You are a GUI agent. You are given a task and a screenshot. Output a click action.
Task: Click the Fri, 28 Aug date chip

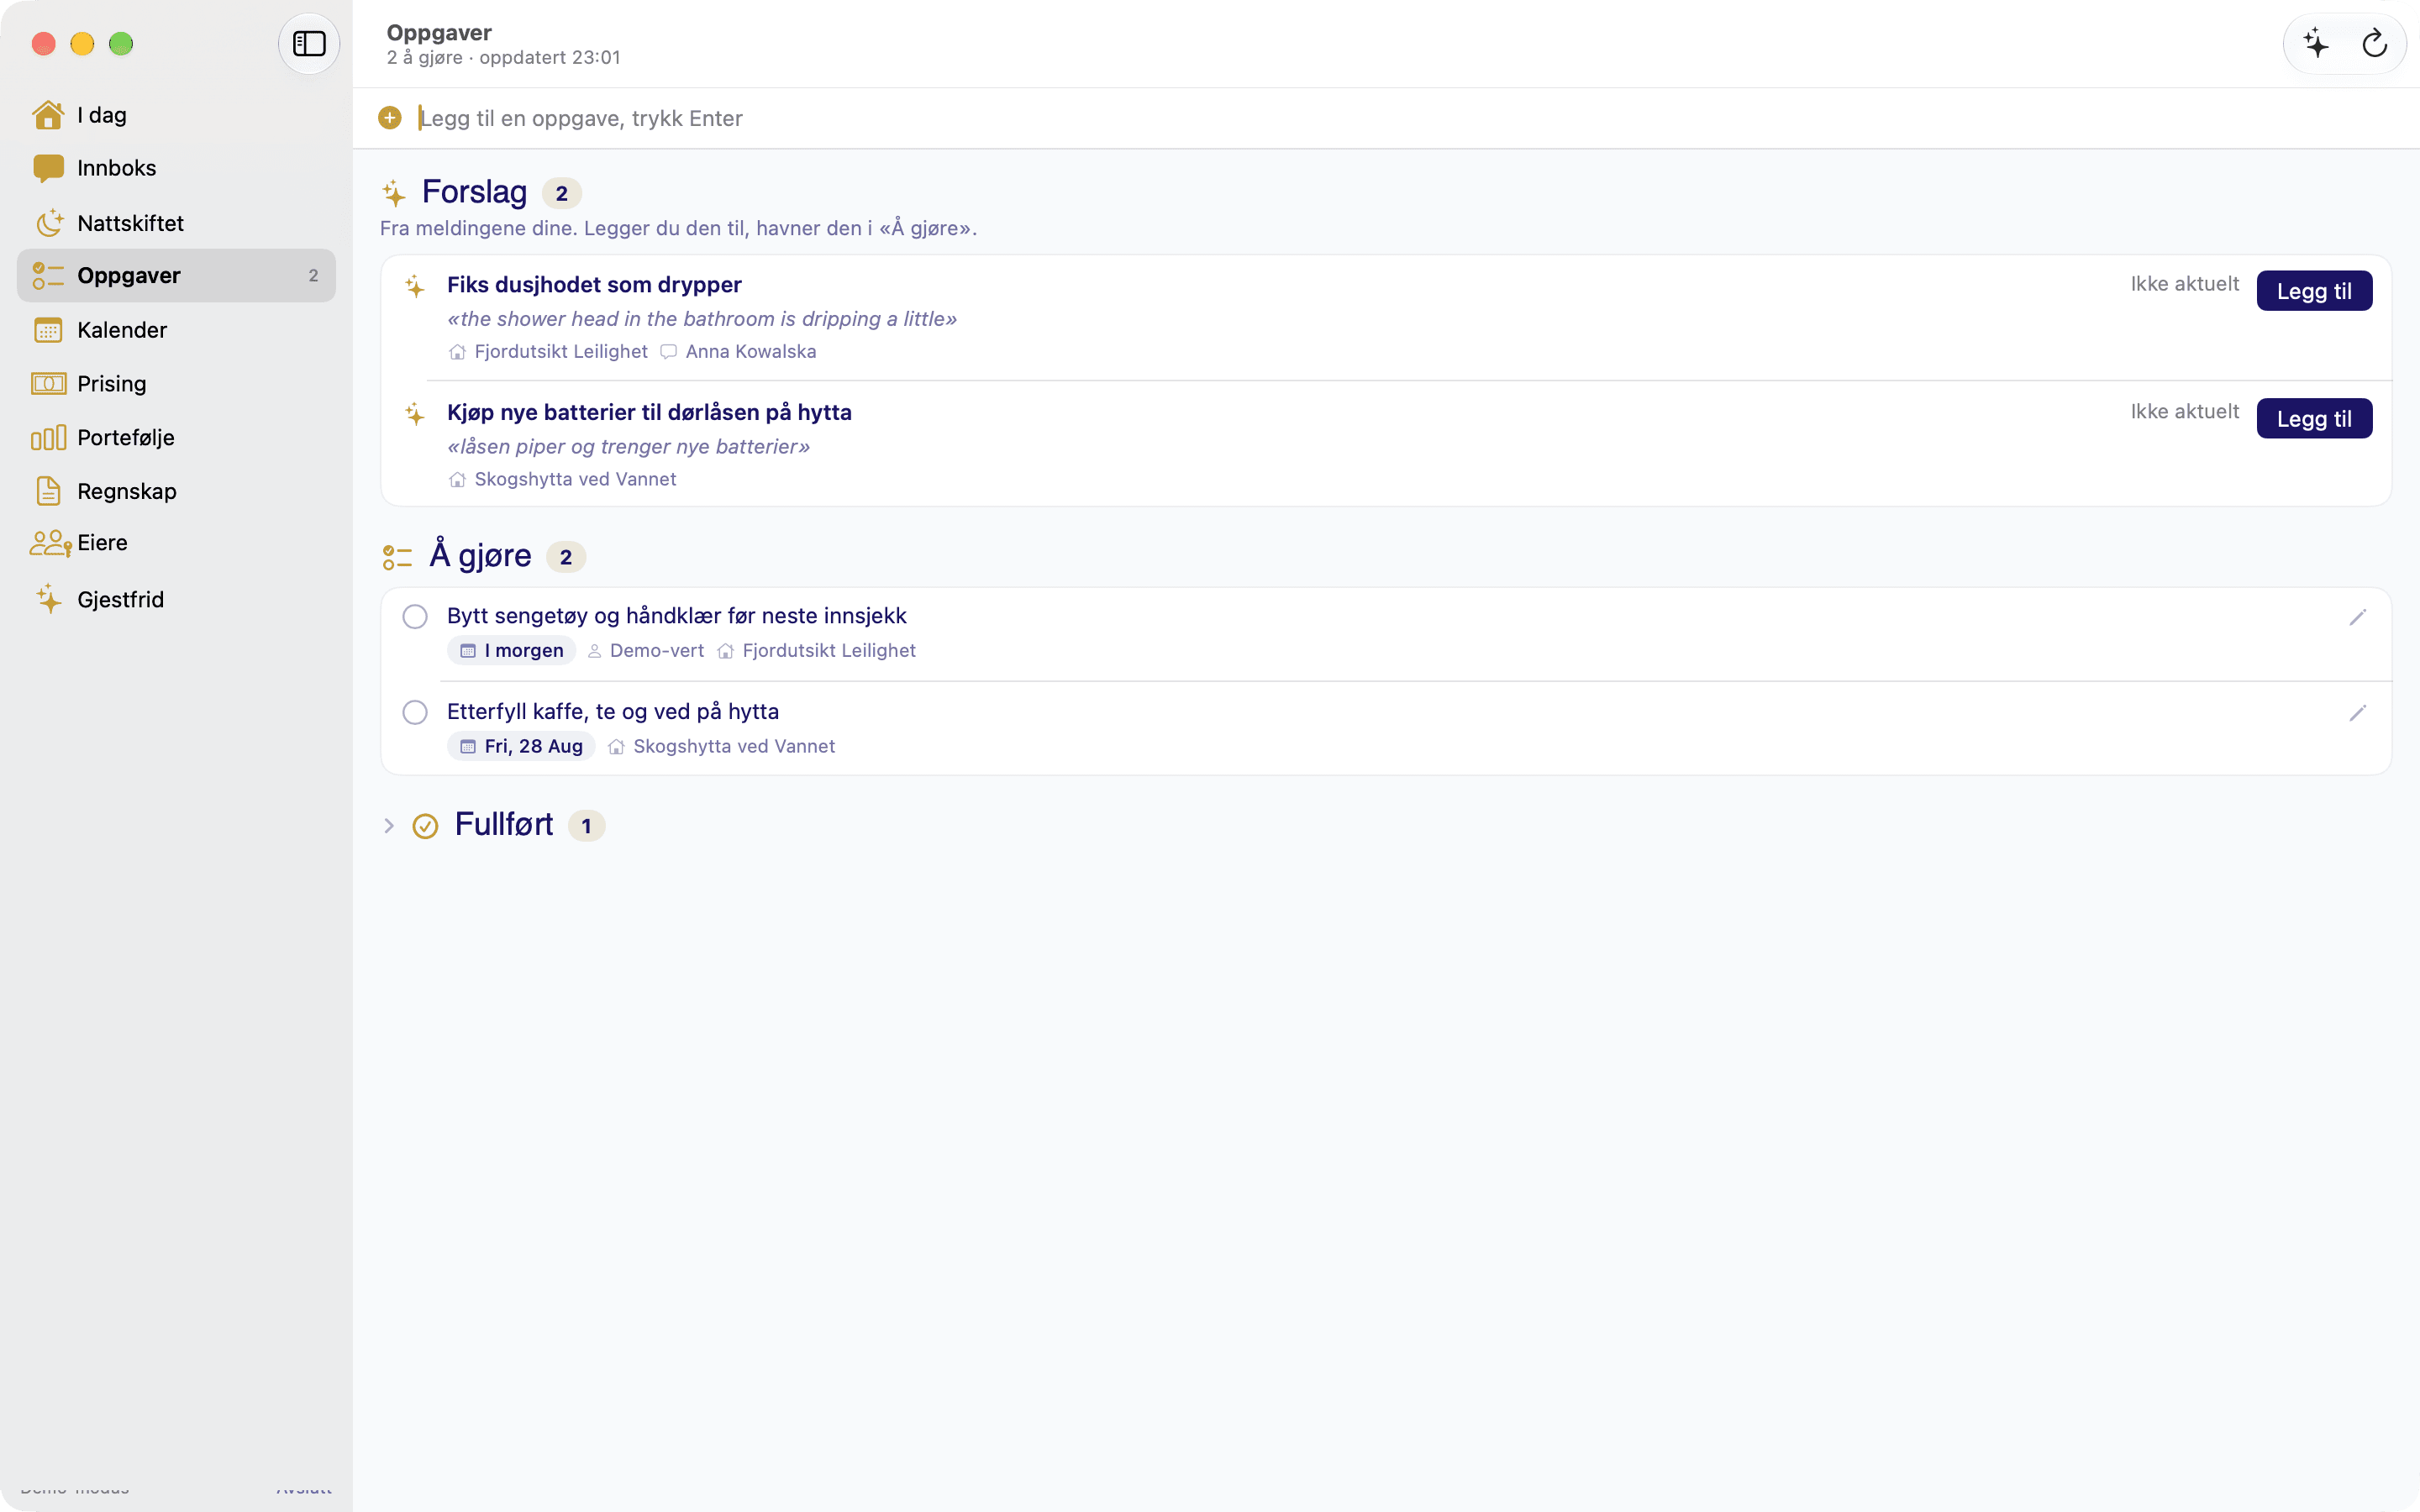[521, 747]
